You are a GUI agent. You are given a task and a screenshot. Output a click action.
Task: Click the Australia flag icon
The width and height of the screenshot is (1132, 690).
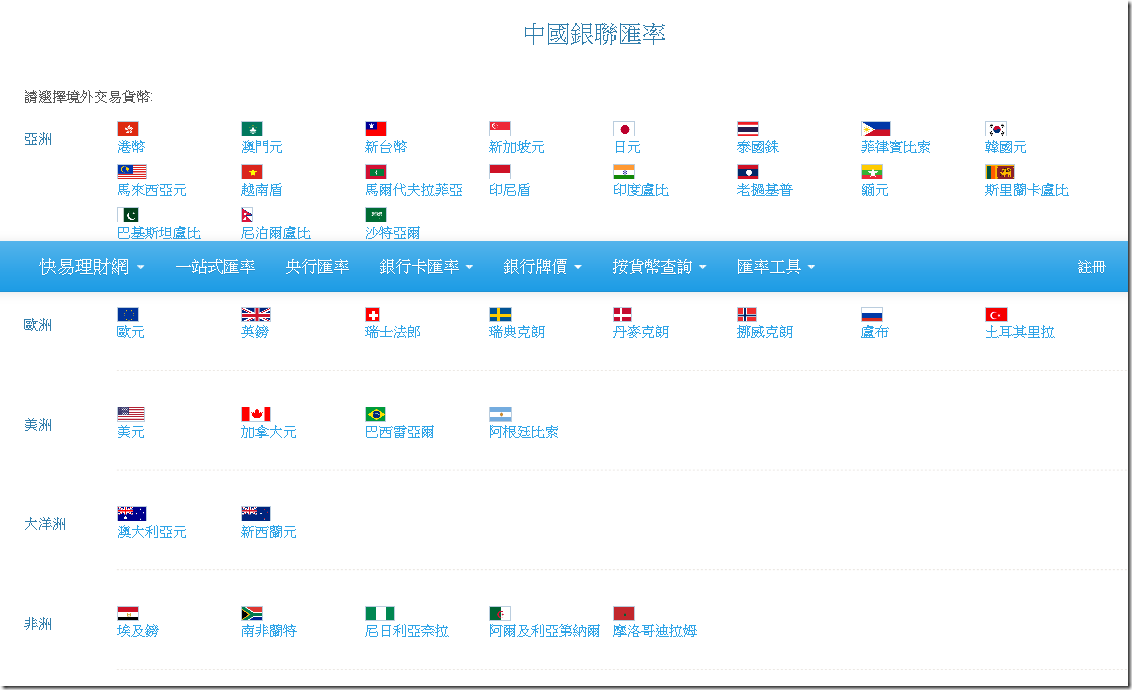coord(132,513)
